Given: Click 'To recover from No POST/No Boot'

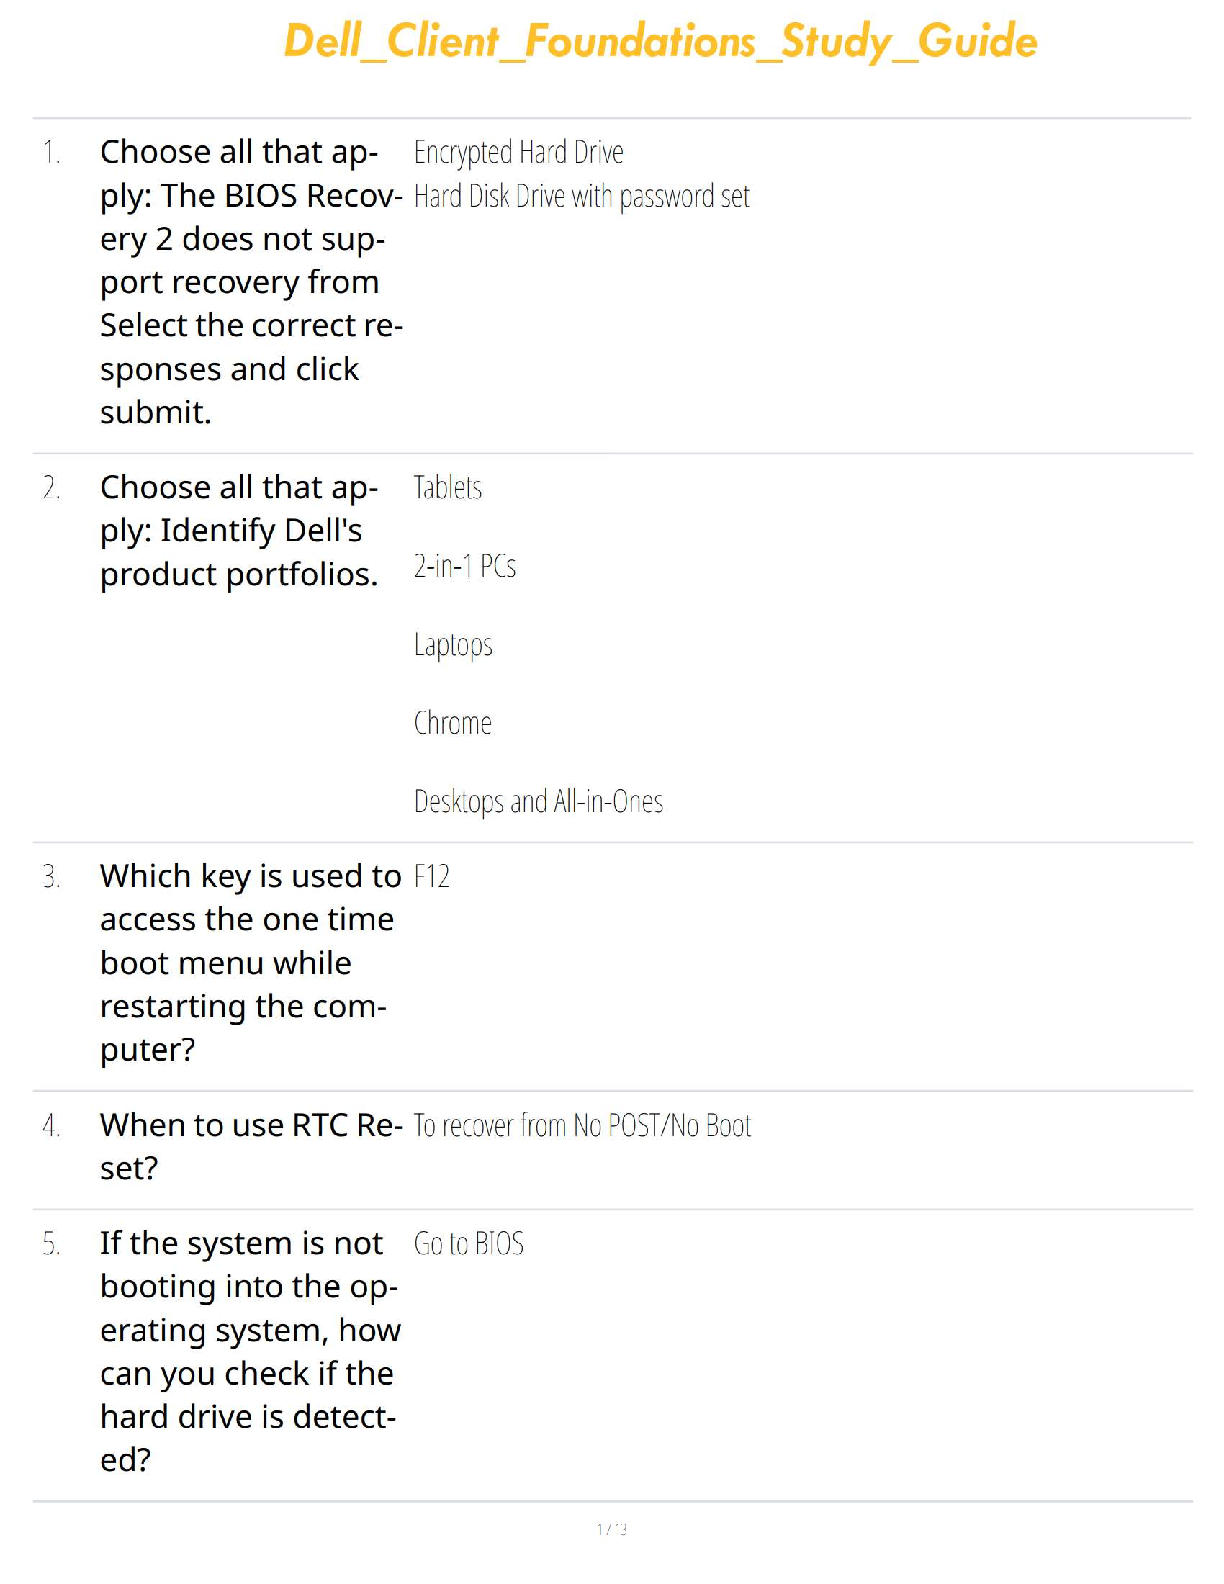Looking at the screenshot, I should [582, 1126].
